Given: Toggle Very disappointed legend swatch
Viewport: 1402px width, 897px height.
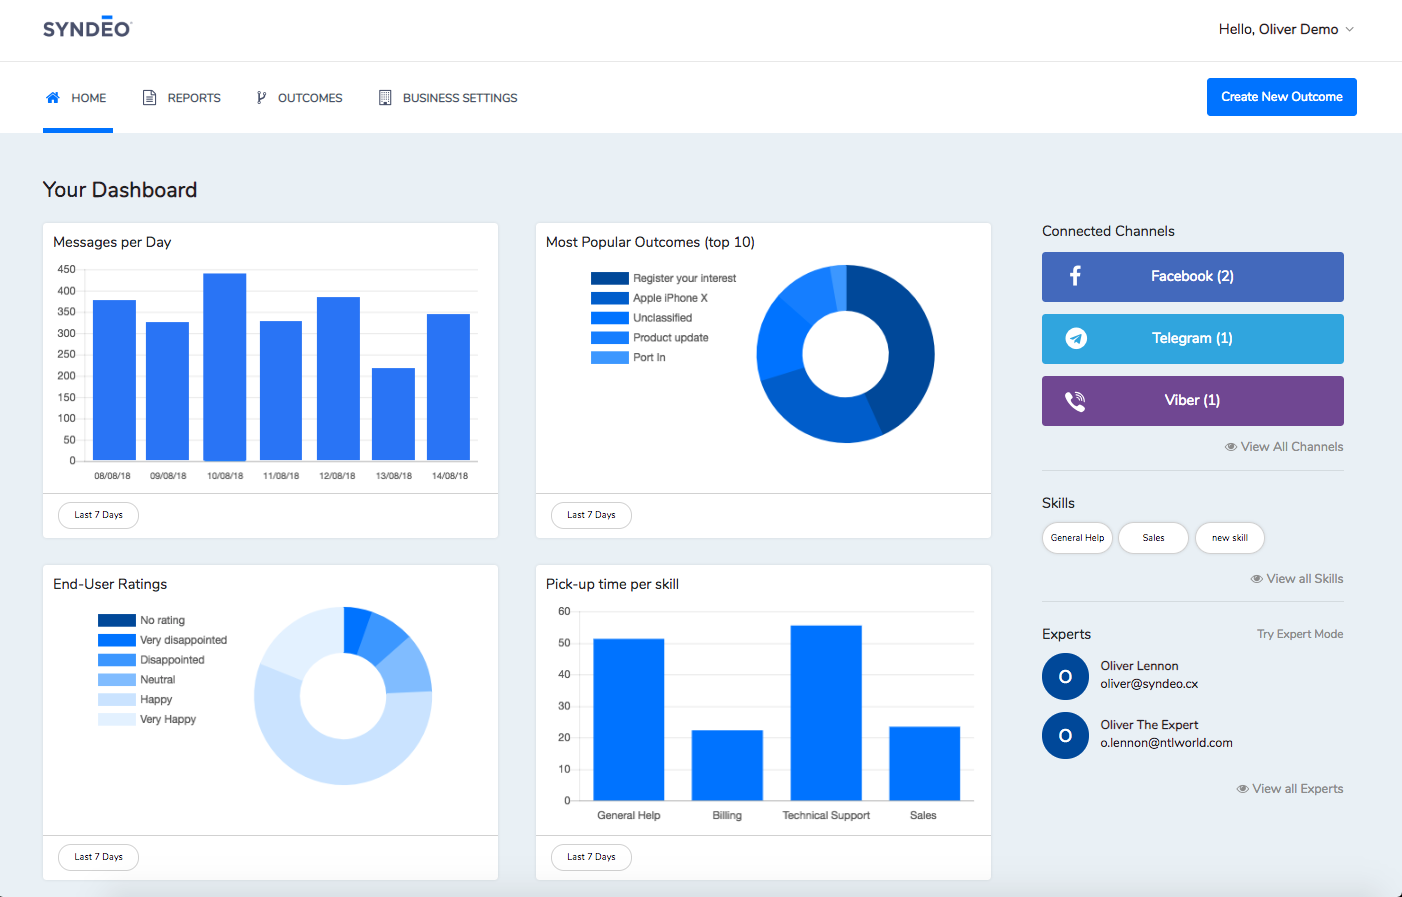Looking at the screenshot, I should pos(117,640).
